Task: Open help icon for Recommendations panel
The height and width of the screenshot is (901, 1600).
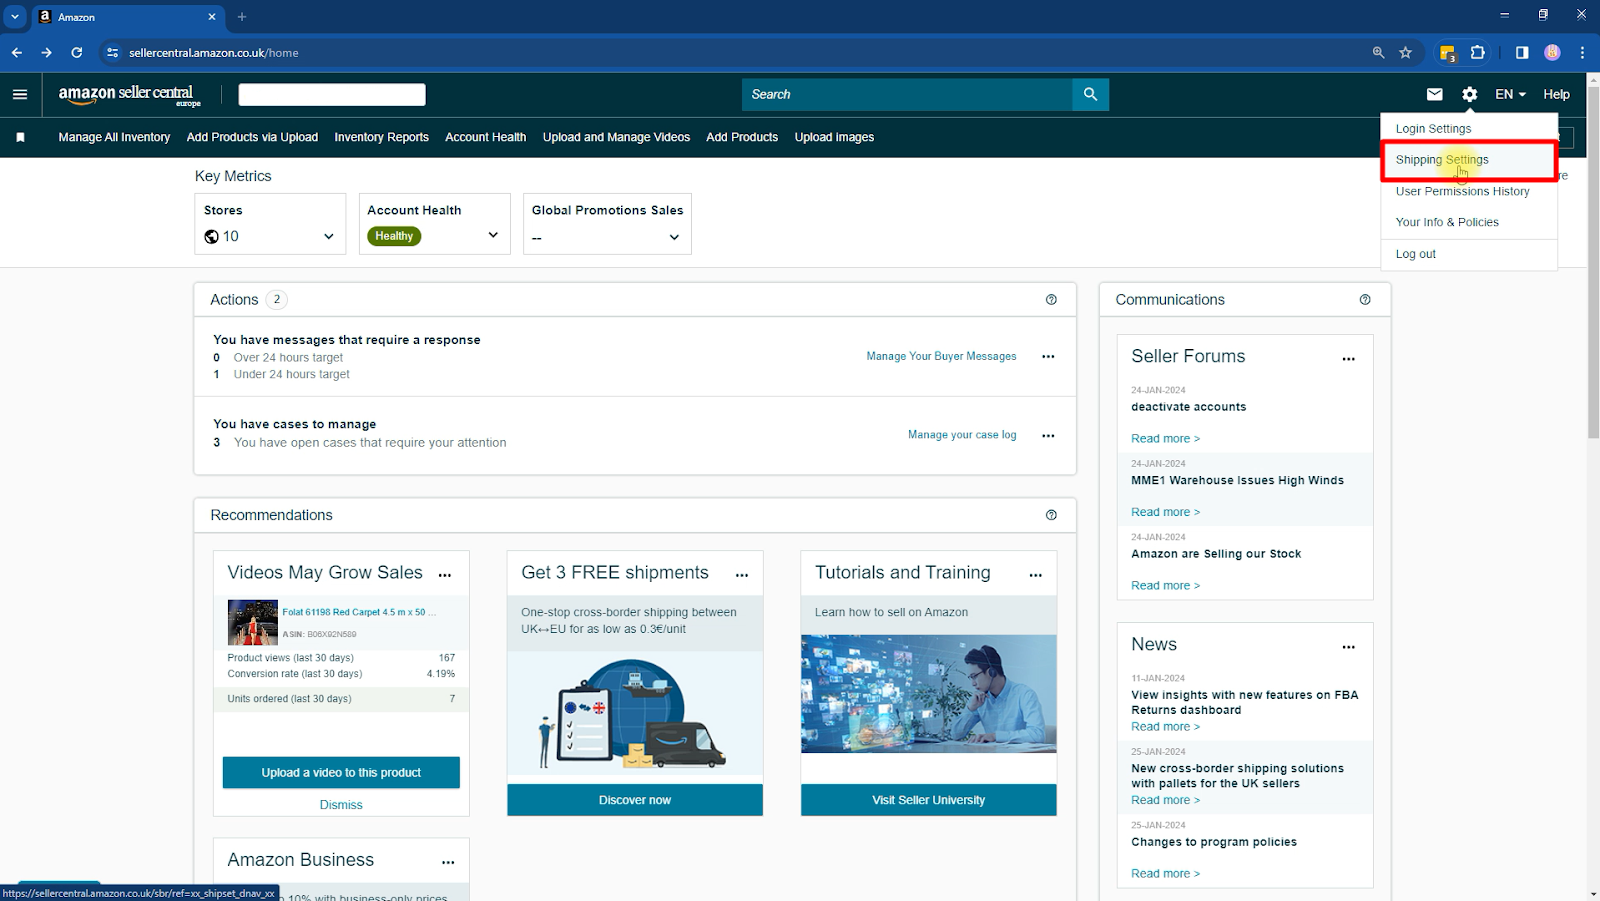Action: coord(1051,515)
